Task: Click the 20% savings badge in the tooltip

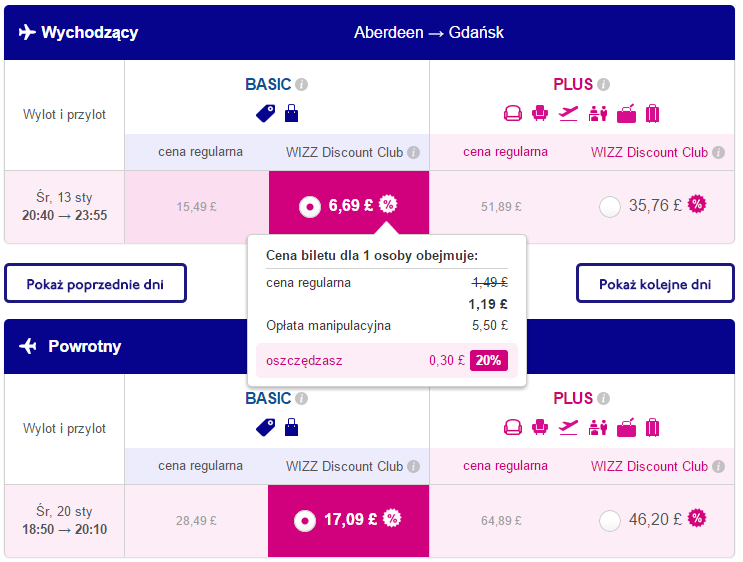Action: [x=489, y=361]
